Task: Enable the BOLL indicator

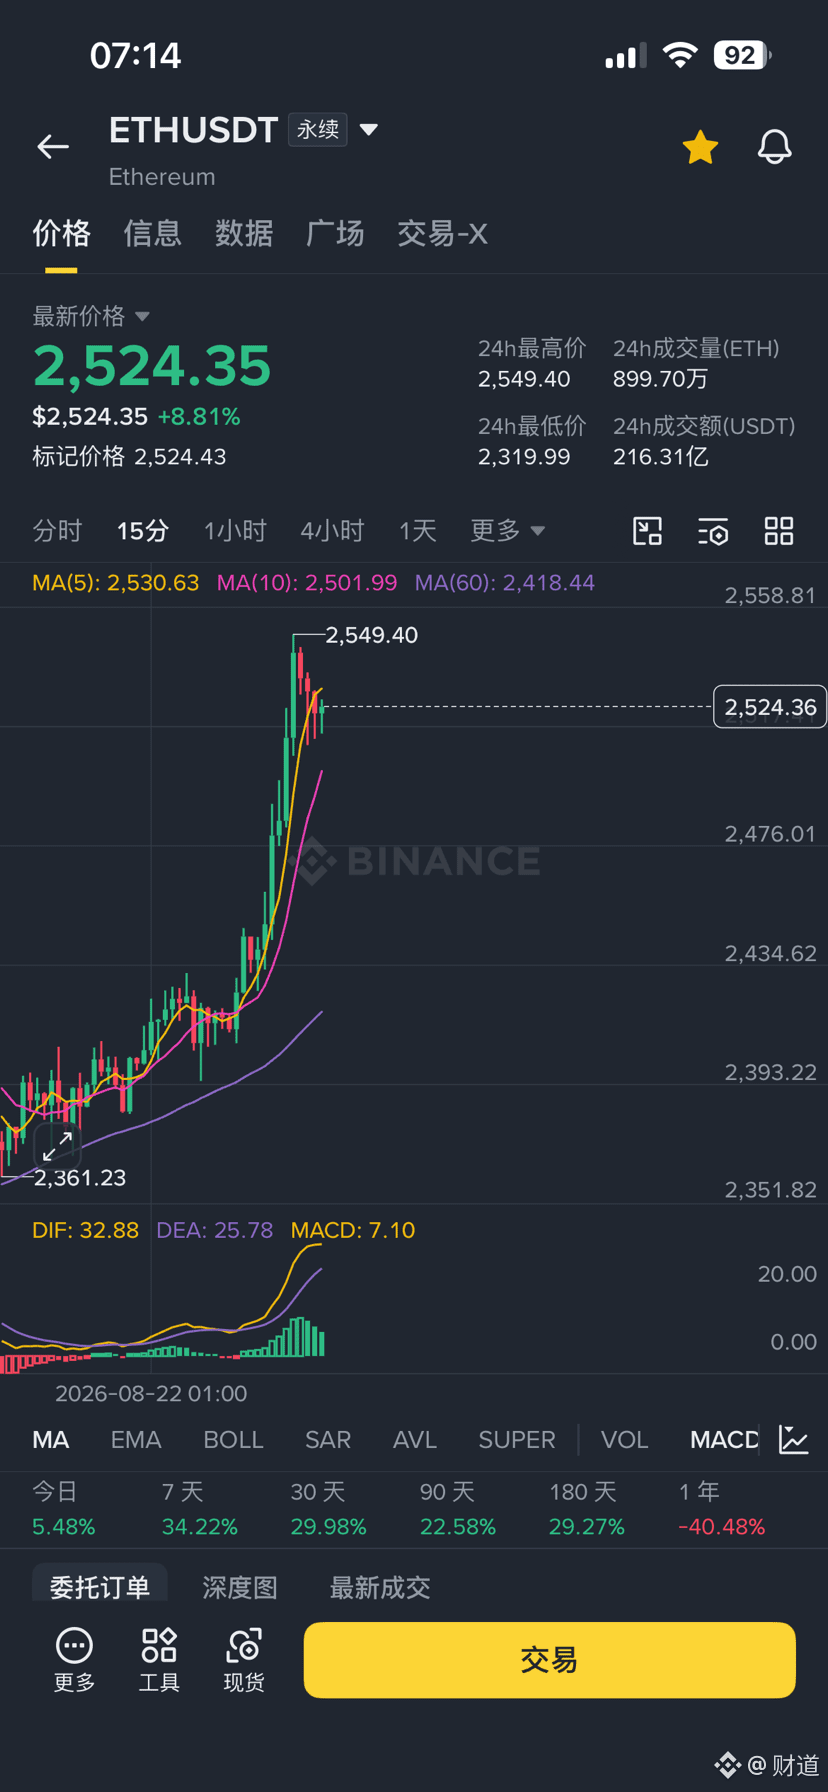Action: pos(233,1440)
